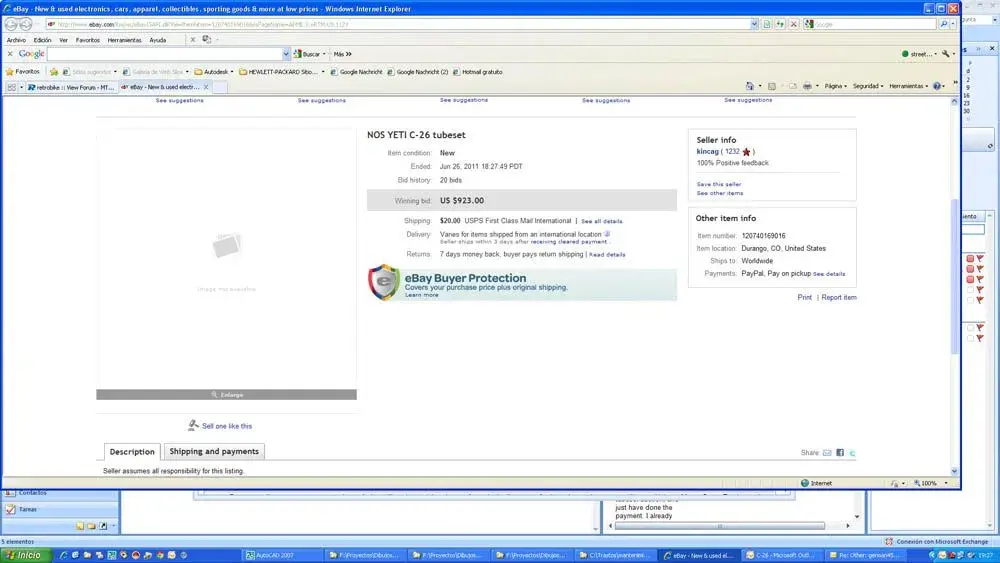Open the address bar history dropdown
1000x563 pixels.
tap(754, 24)
